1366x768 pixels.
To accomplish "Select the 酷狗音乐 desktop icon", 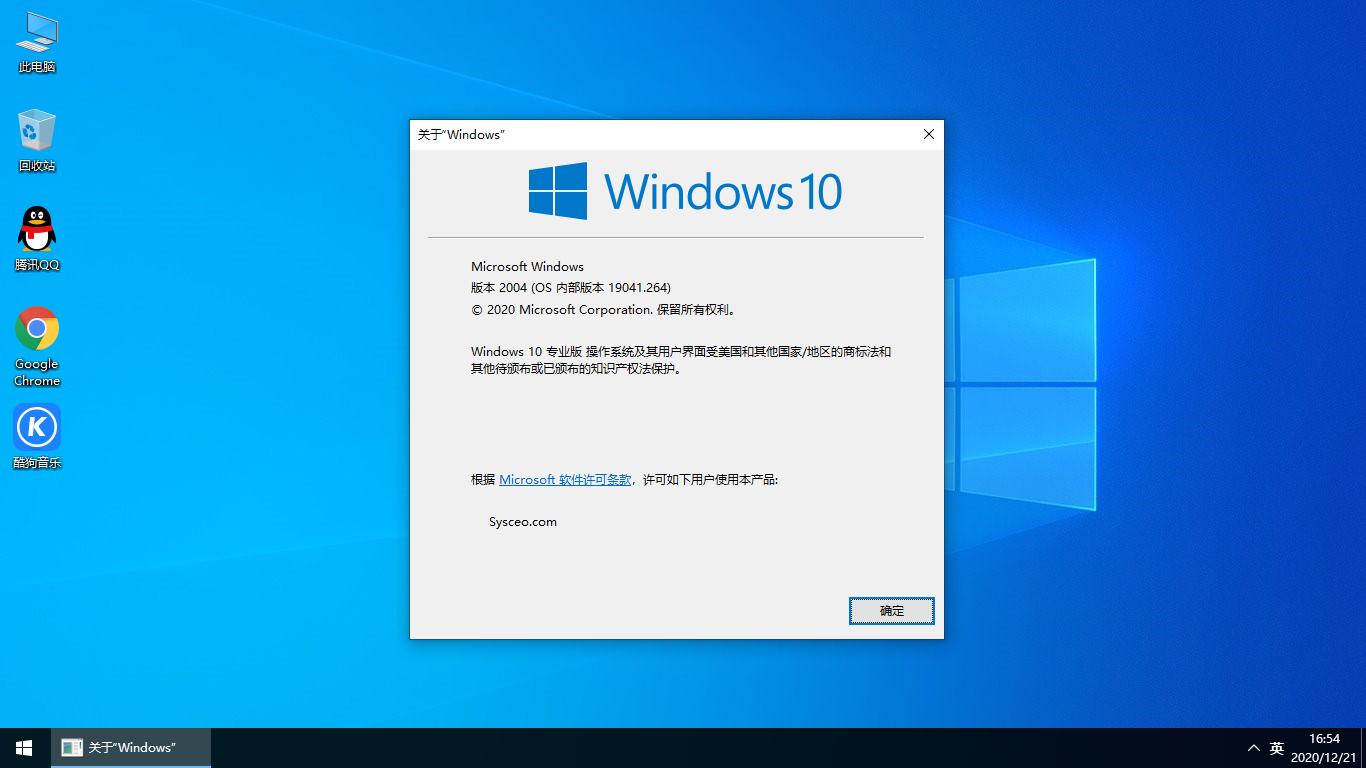I will coord(37,436).
